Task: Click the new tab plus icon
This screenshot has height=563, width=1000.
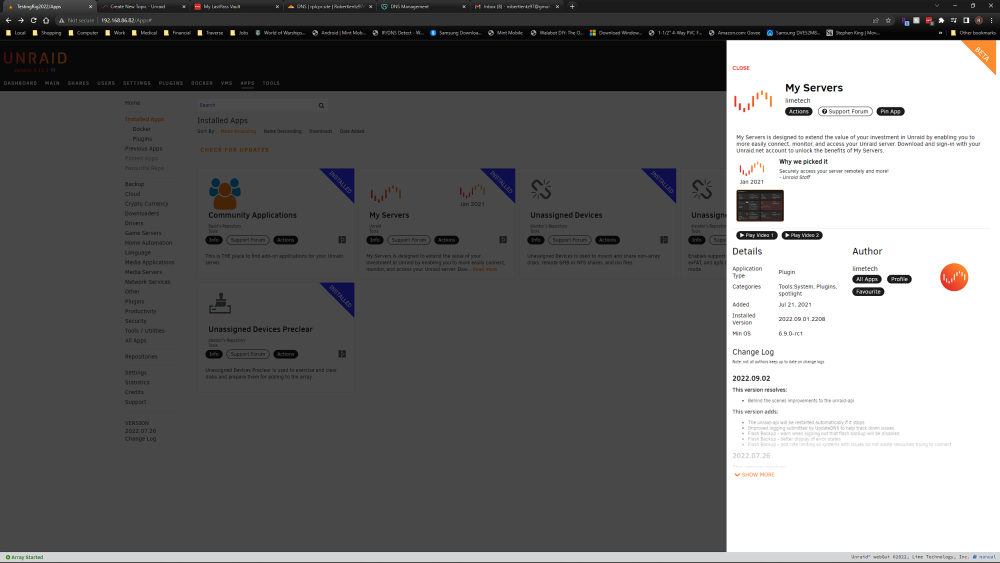Action: [572, 6]
